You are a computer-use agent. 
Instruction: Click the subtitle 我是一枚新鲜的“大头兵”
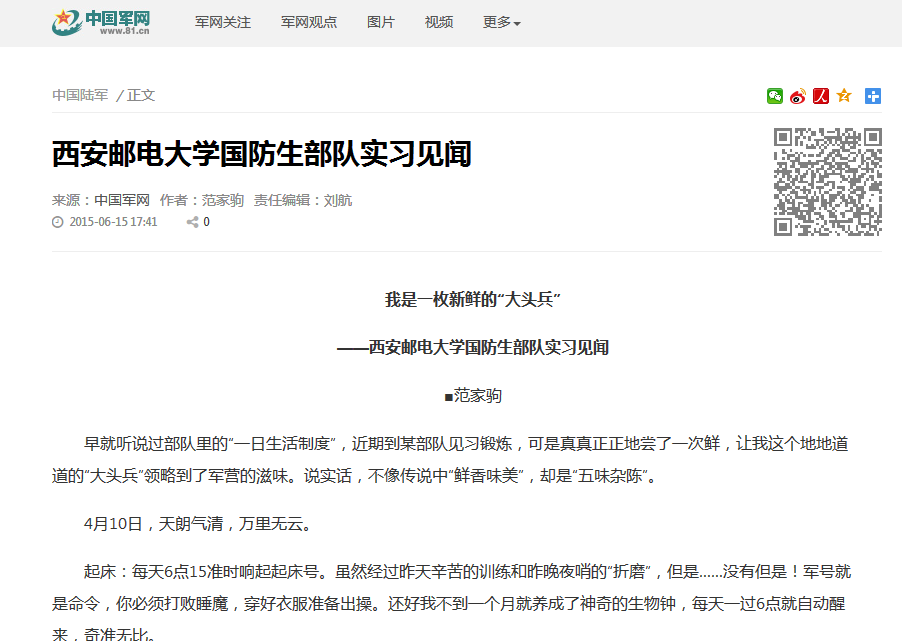[x=472, y=300]
